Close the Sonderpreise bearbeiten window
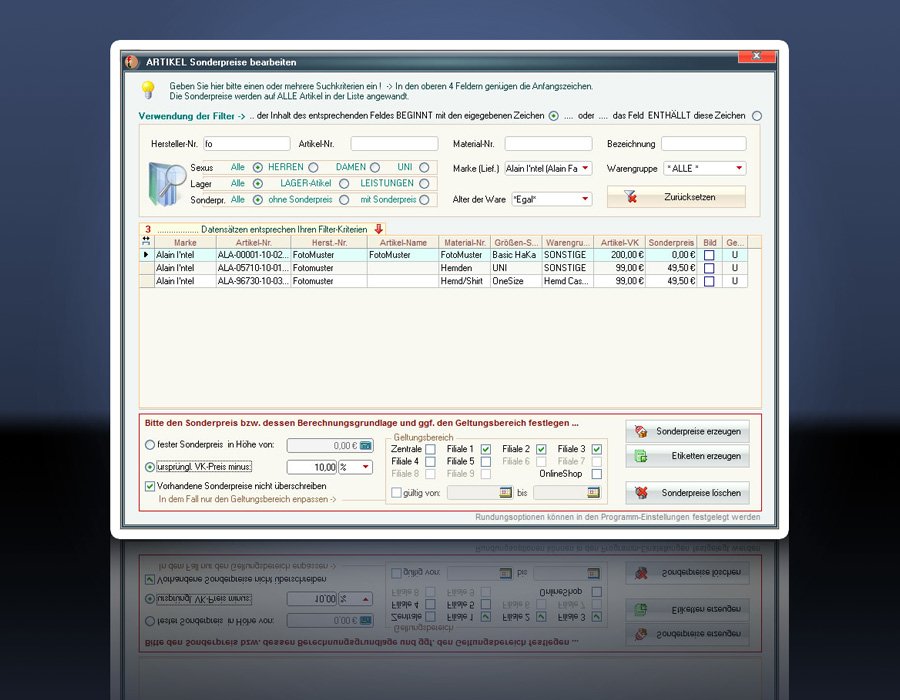Viewport: 900px width, 700px height. tap(757, 56)
